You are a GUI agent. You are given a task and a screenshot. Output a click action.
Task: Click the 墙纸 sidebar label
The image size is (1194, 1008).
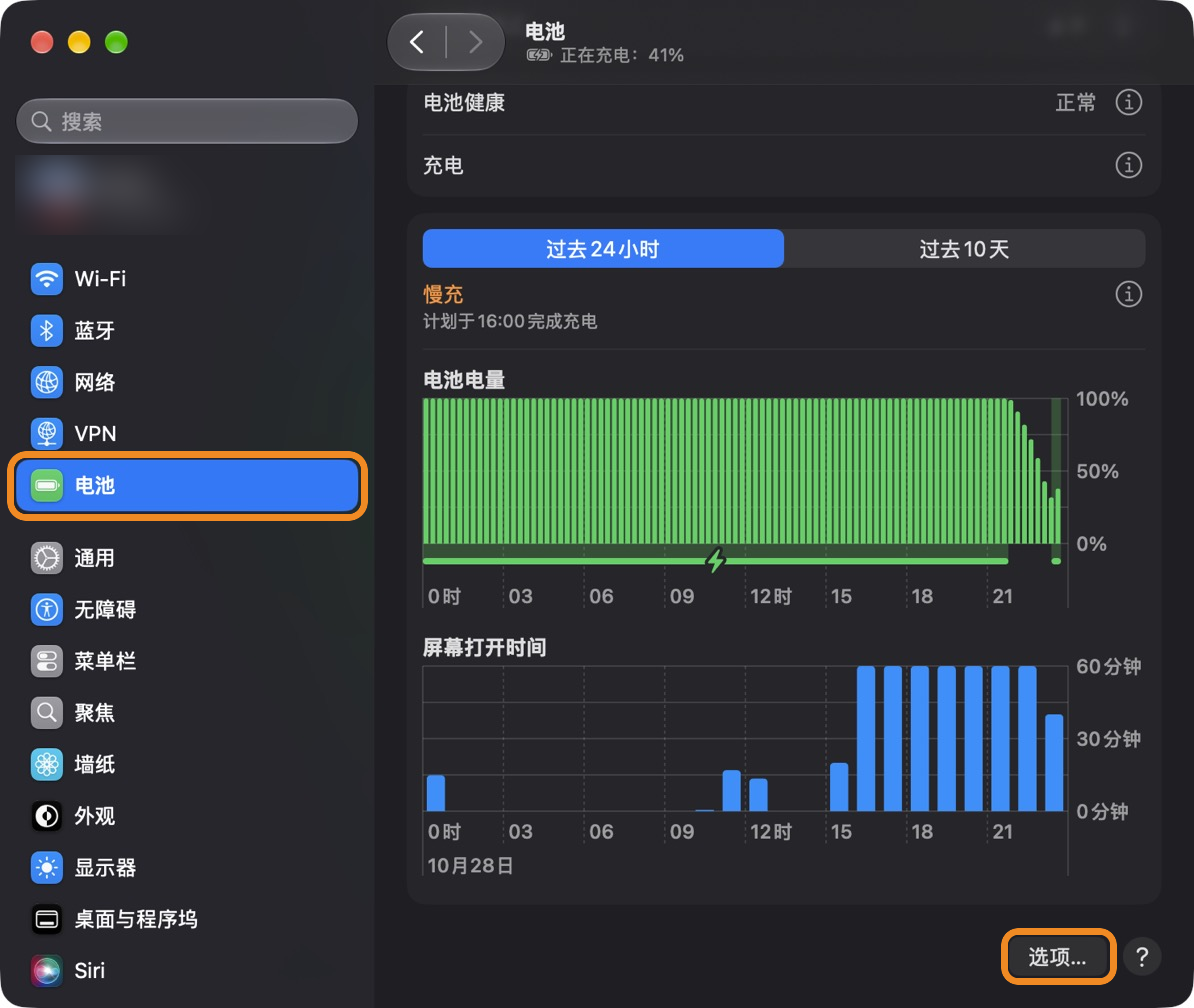94,764
